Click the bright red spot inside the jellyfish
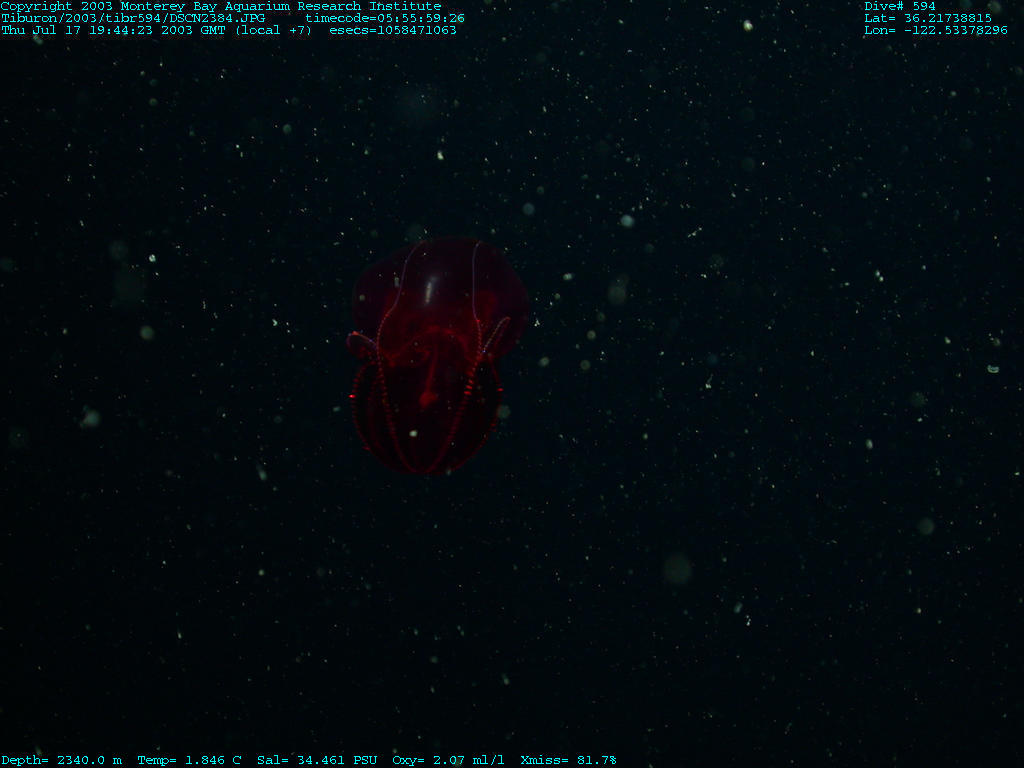The width and height of the screenshot is (1024, 768). pyautogui.click(x=427, y=400)
